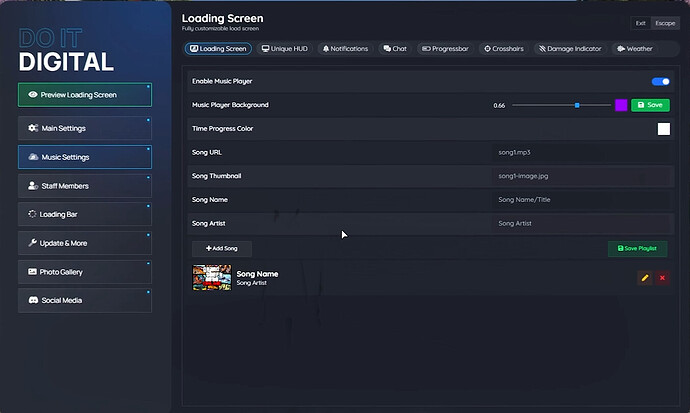Switch to the Damage Indicator tab
Image resolution: width=690 pixels, height=413 pixels.
[570, 49]
